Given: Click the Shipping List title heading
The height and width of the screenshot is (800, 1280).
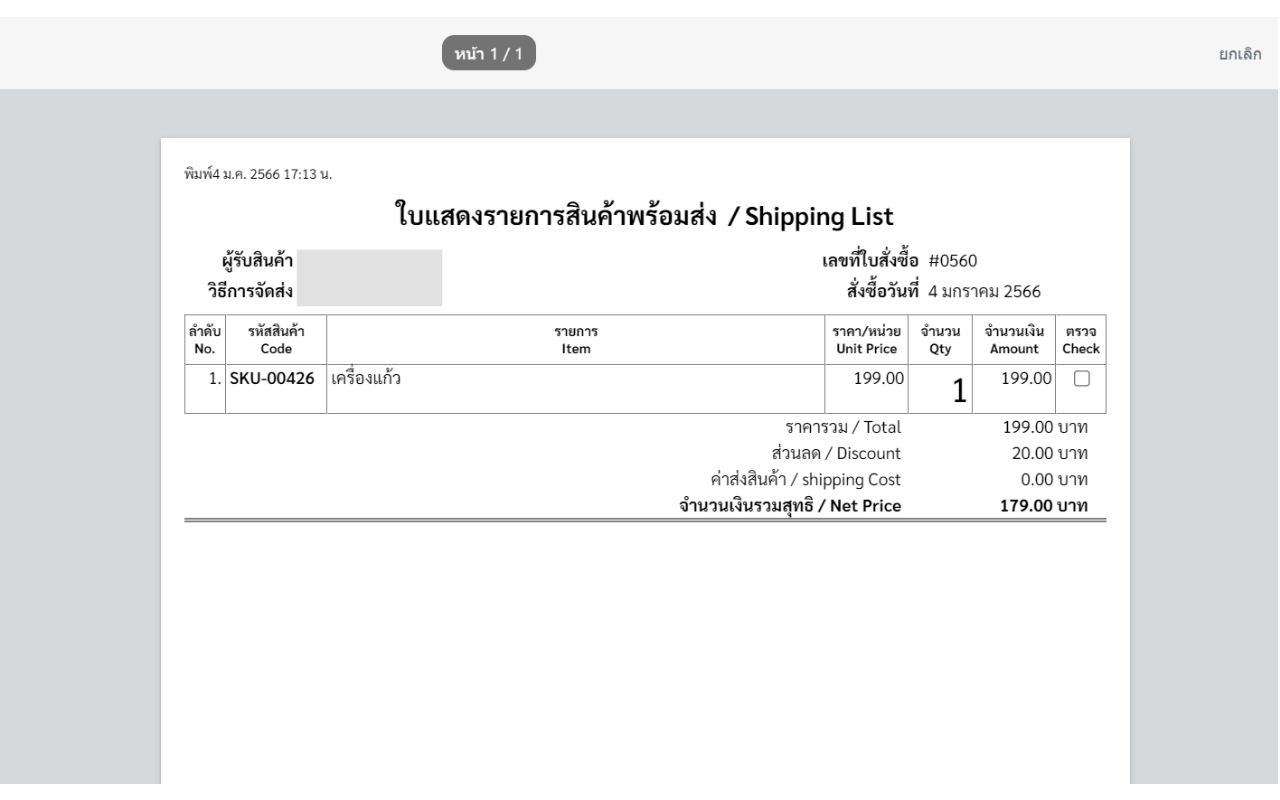Looking at the screenshot, I should (x=644, y=214).
